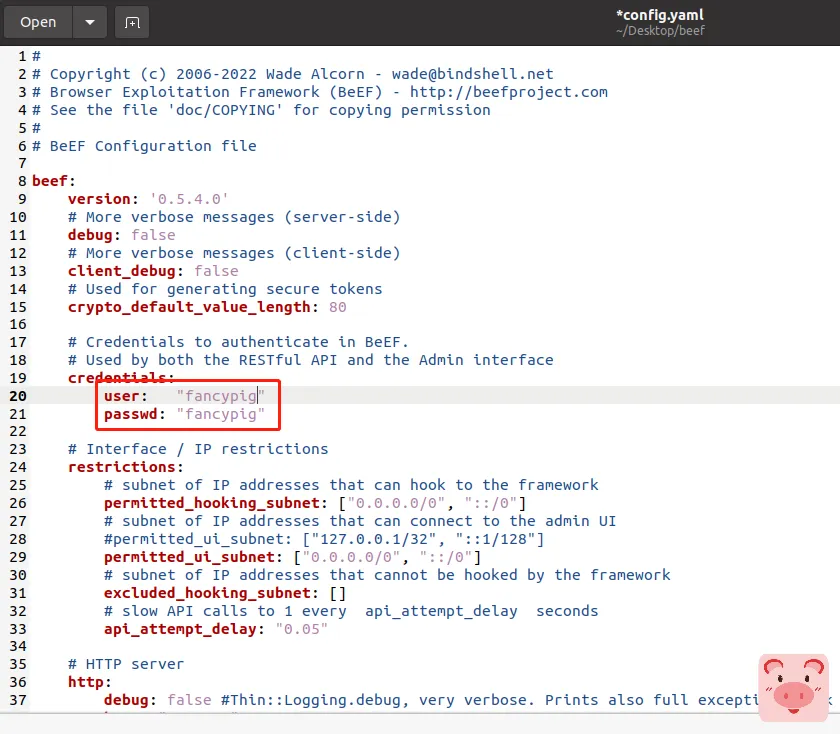Click the pink pig mascot image
The height and width of the screenshot is (734, 840).
pos(793,687)
